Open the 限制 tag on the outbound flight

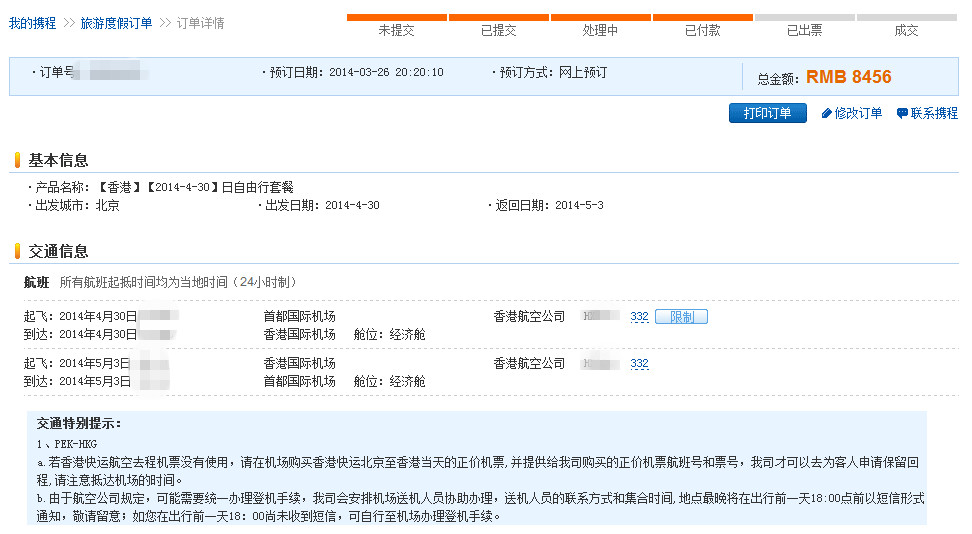point(681,317)
